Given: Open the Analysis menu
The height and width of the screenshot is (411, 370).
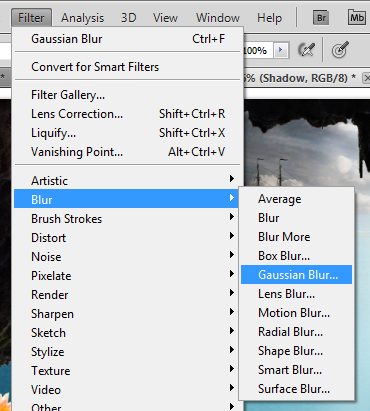Looking at the screenshot, I should (82, 18).
